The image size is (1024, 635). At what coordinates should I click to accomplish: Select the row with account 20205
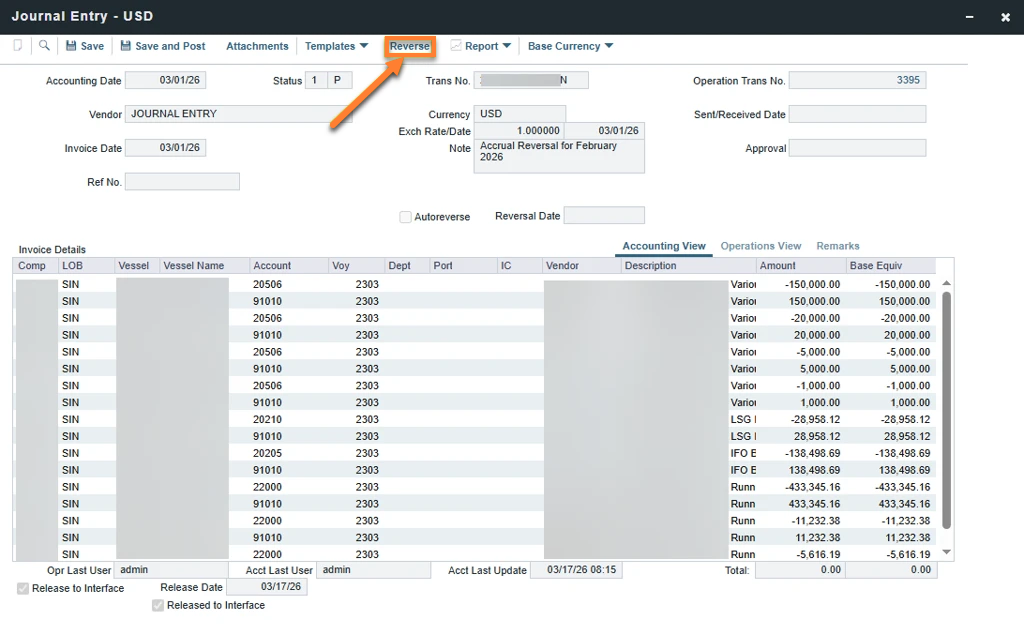[474, 453]
